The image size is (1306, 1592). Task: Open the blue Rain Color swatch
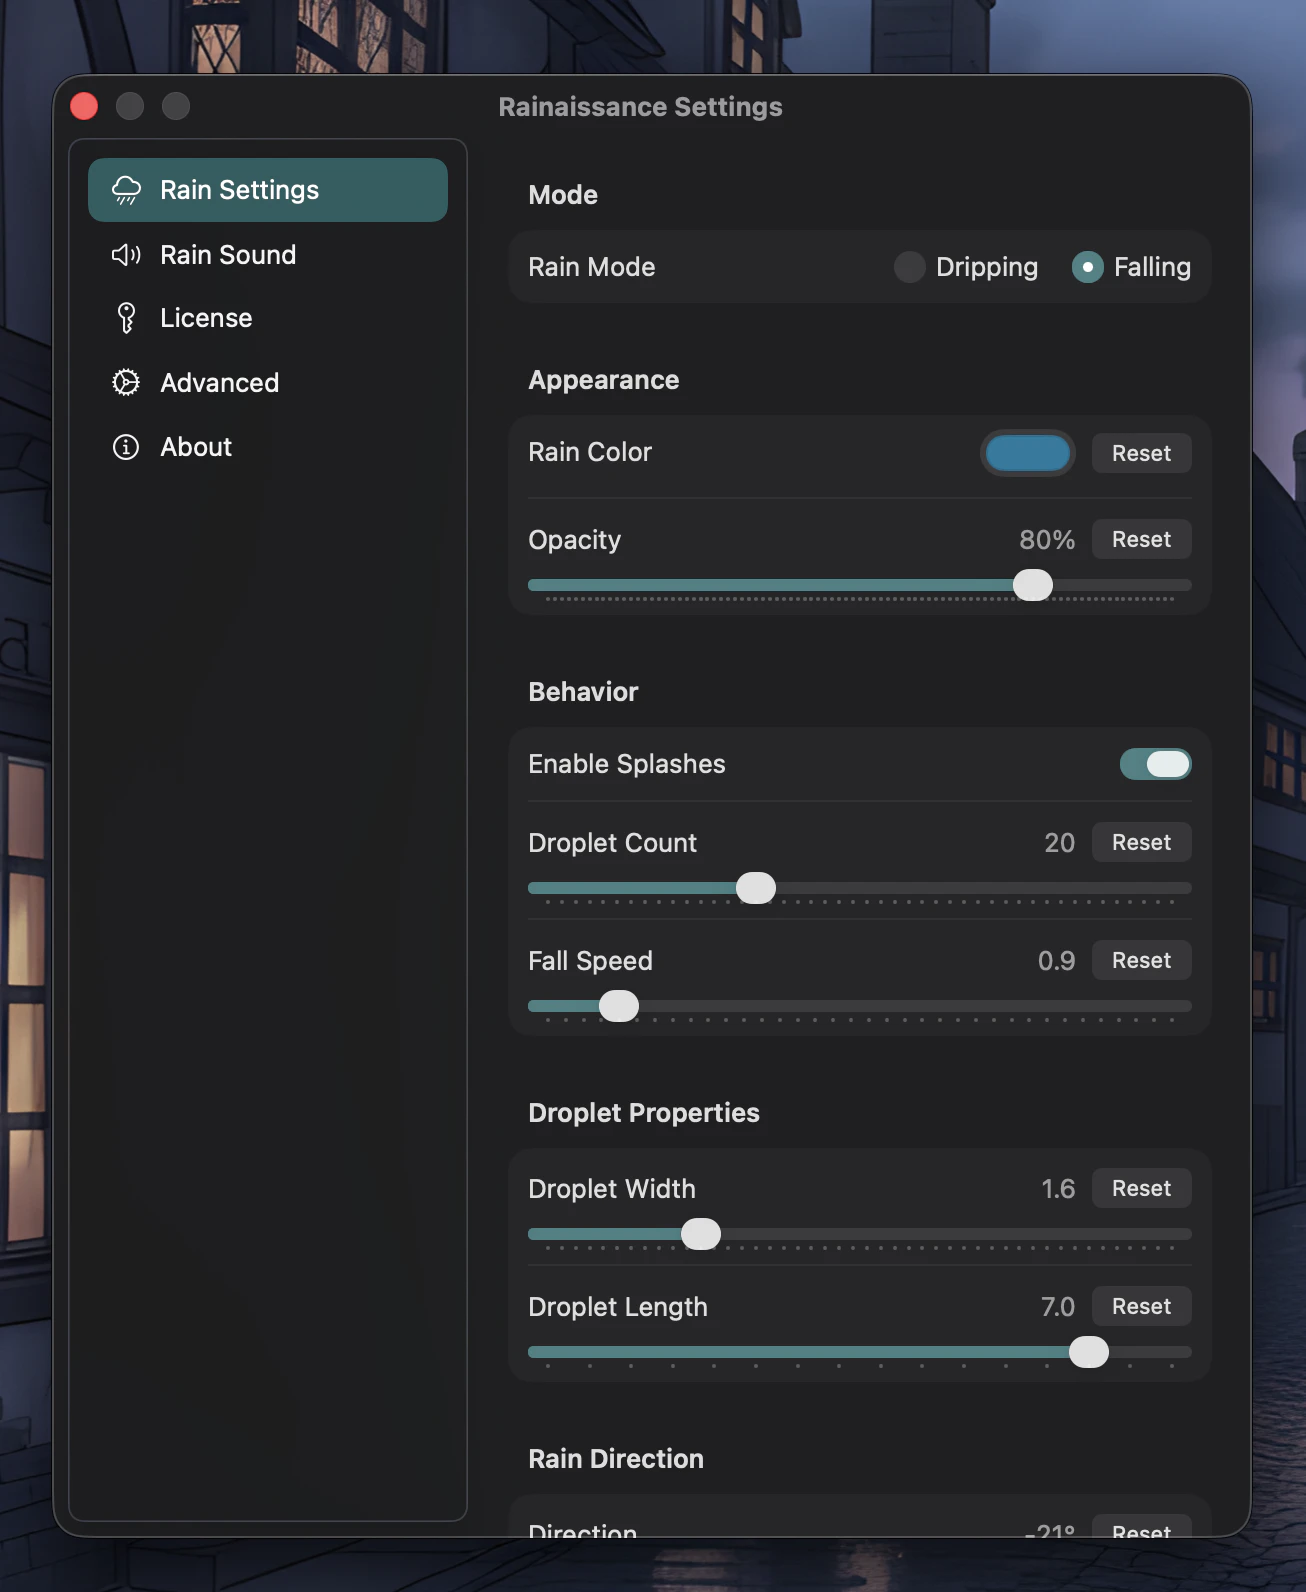coord(1027,453)
